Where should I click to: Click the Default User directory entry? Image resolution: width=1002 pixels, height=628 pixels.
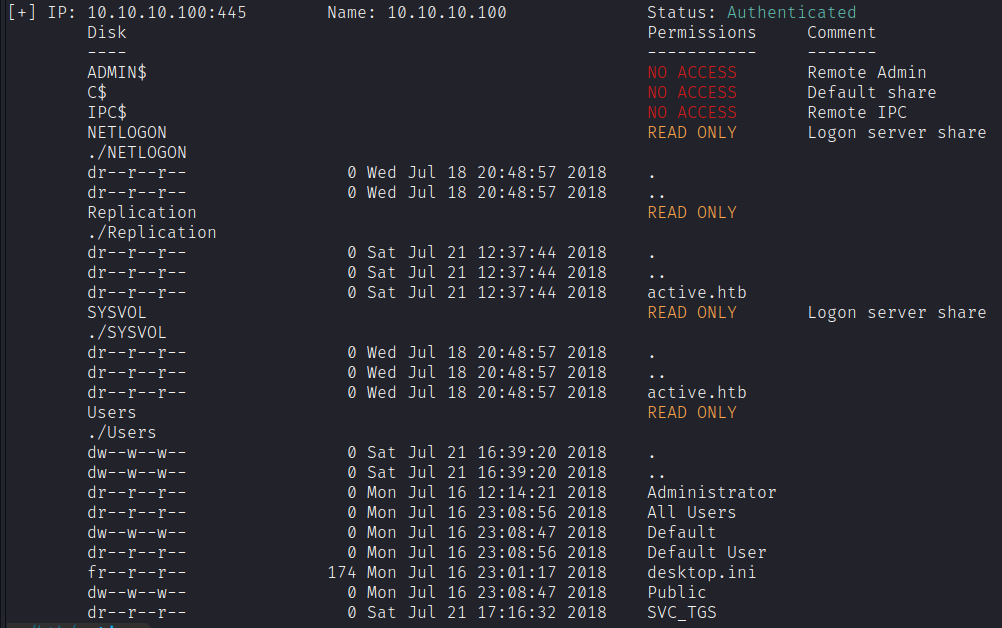[x=707, y=553]
